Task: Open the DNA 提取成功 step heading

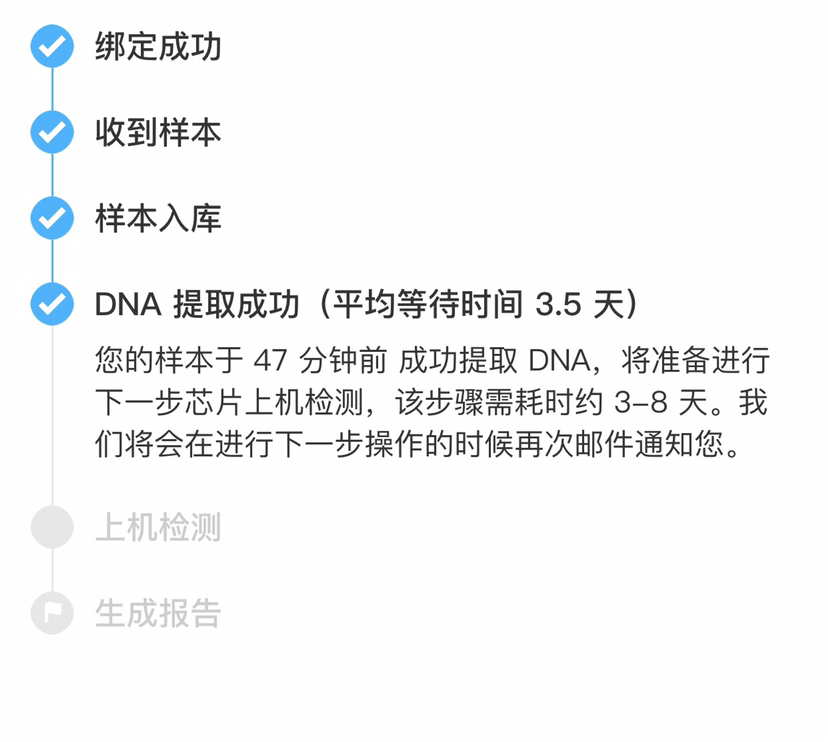Action: 197,304
